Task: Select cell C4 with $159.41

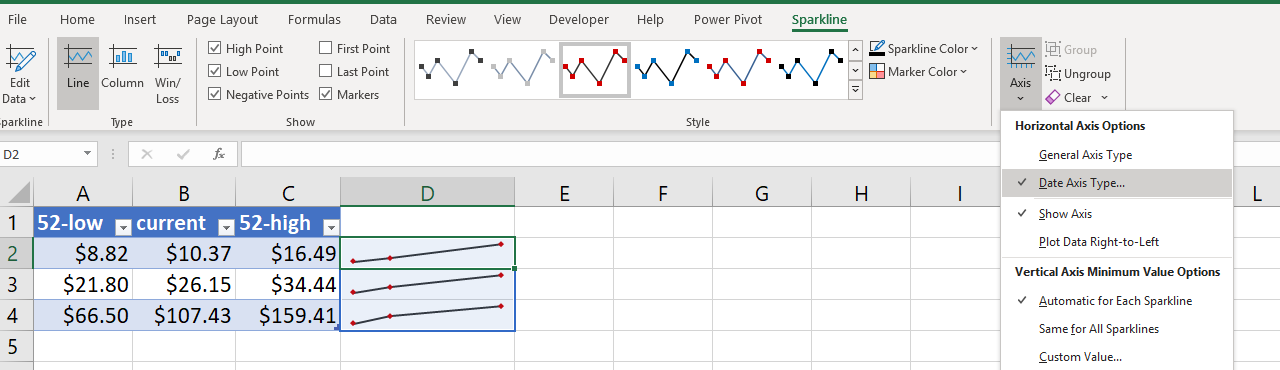Action: click(x=288, y=316)
